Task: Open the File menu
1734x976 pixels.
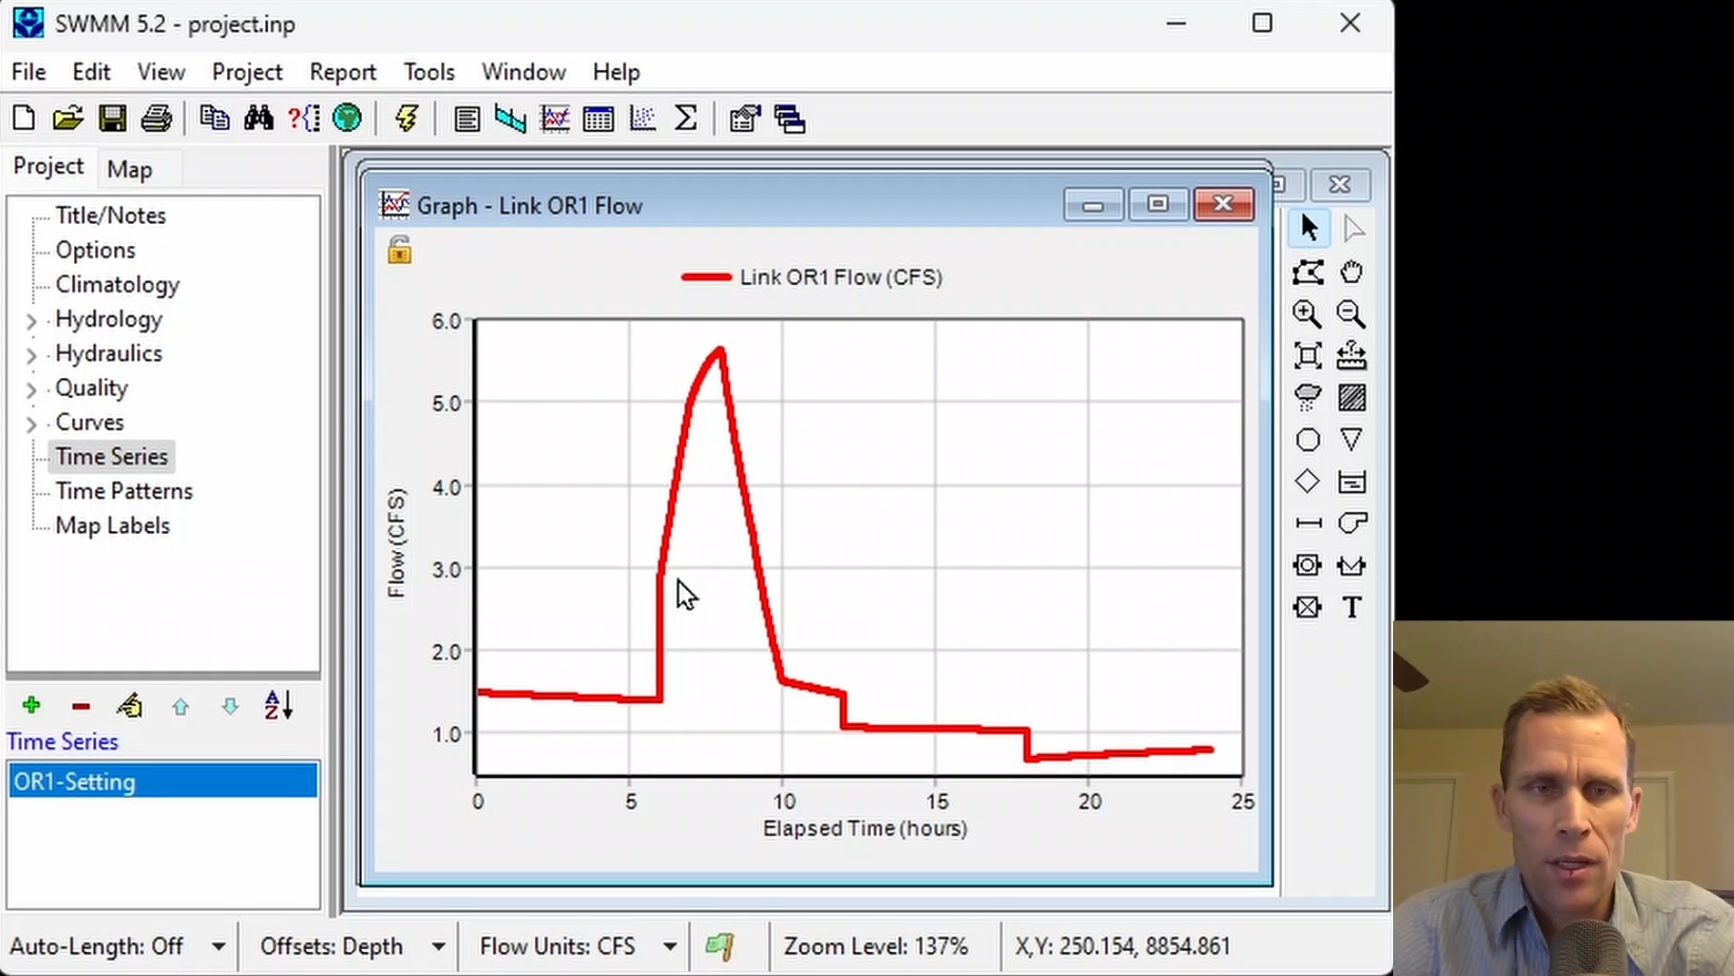Action: (28, 72)
